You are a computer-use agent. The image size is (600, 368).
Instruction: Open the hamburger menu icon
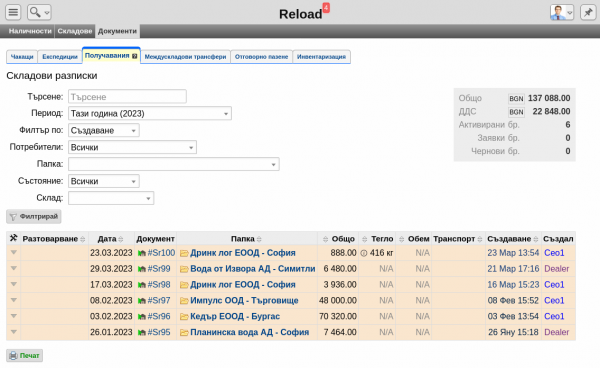pyautogui.click(x=13, y=12)
